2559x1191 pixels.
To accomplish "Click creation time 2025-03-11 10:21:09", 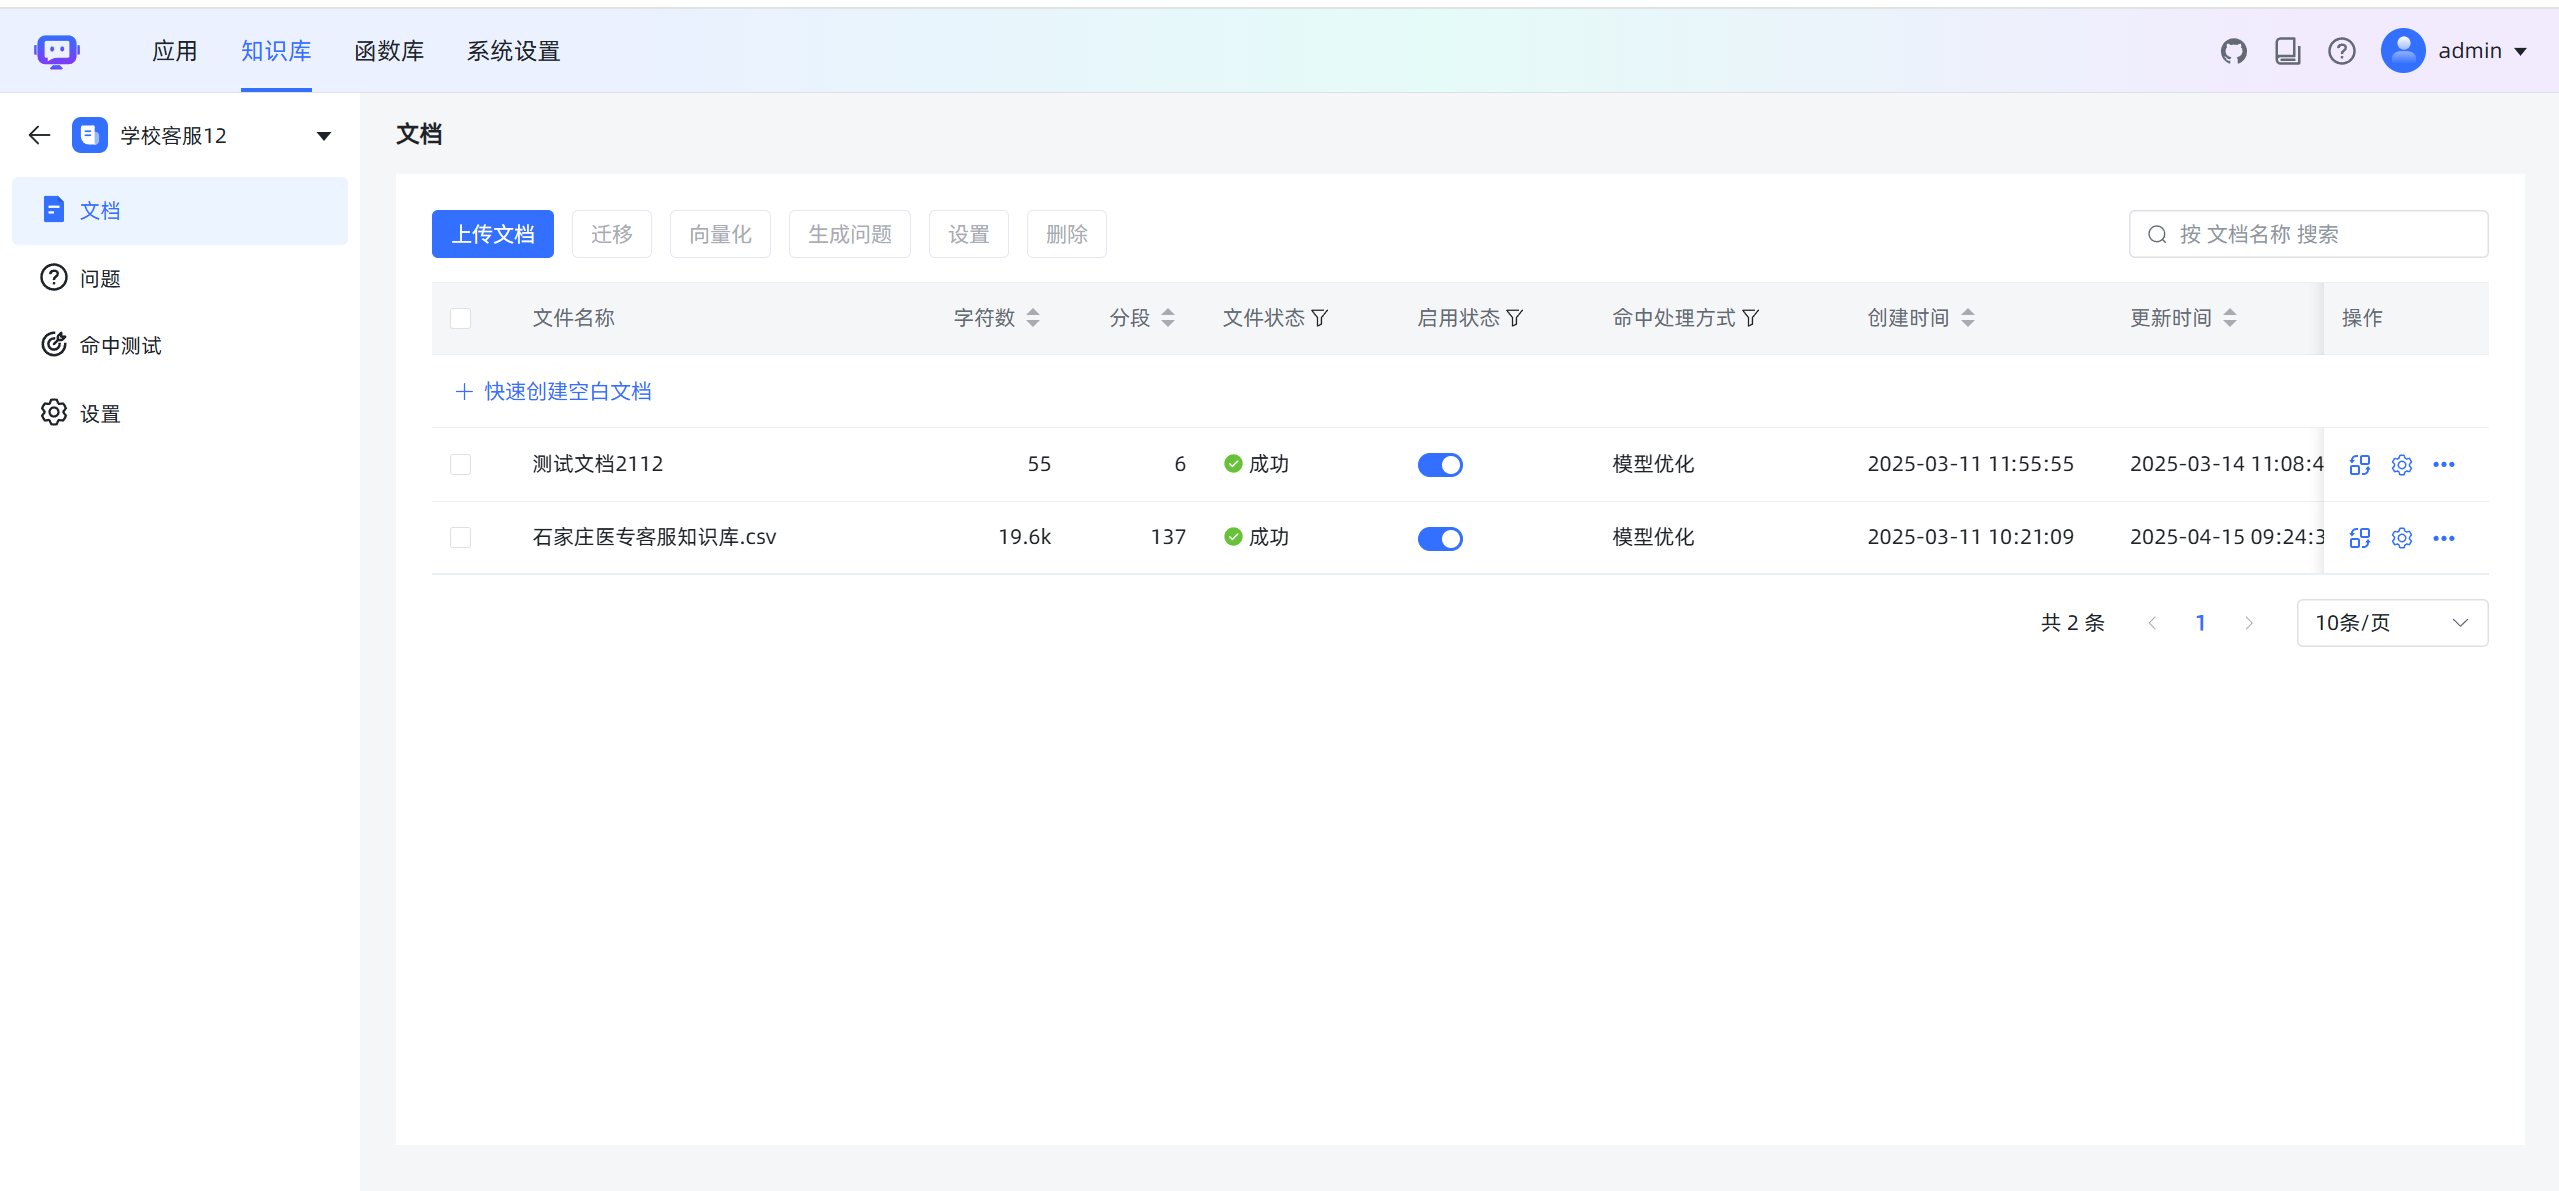I will (x=1970, y=537).
